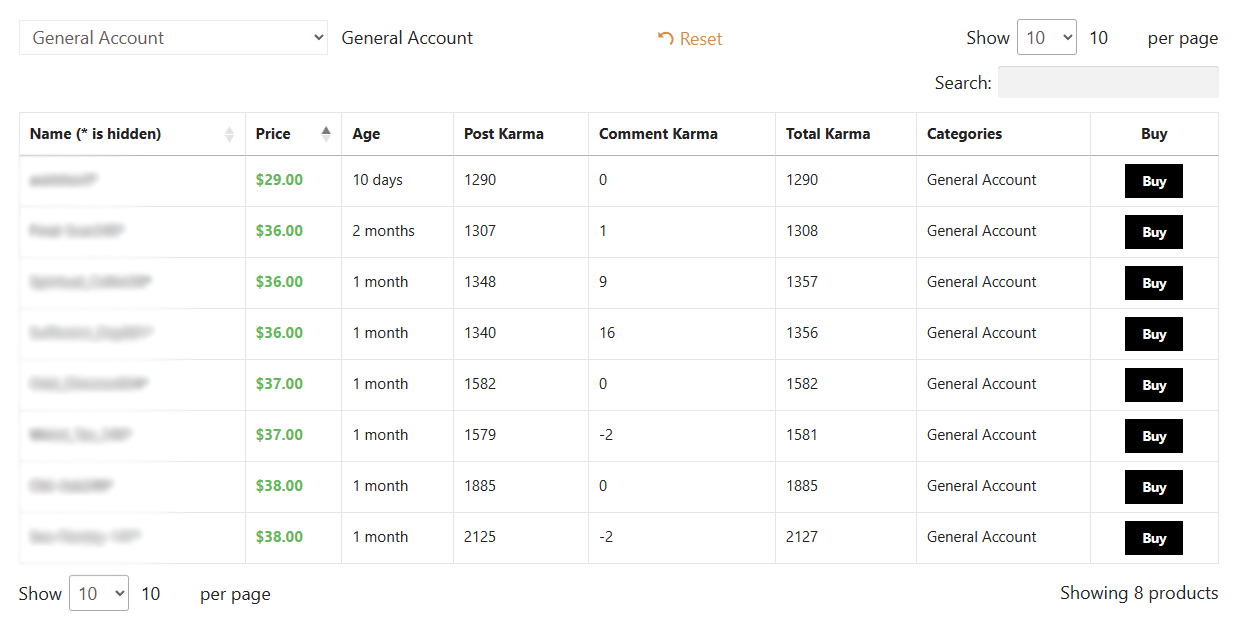Select the Comment Karma column header
The width and height of the screenshot is (1246, 631).
(658, 134)
